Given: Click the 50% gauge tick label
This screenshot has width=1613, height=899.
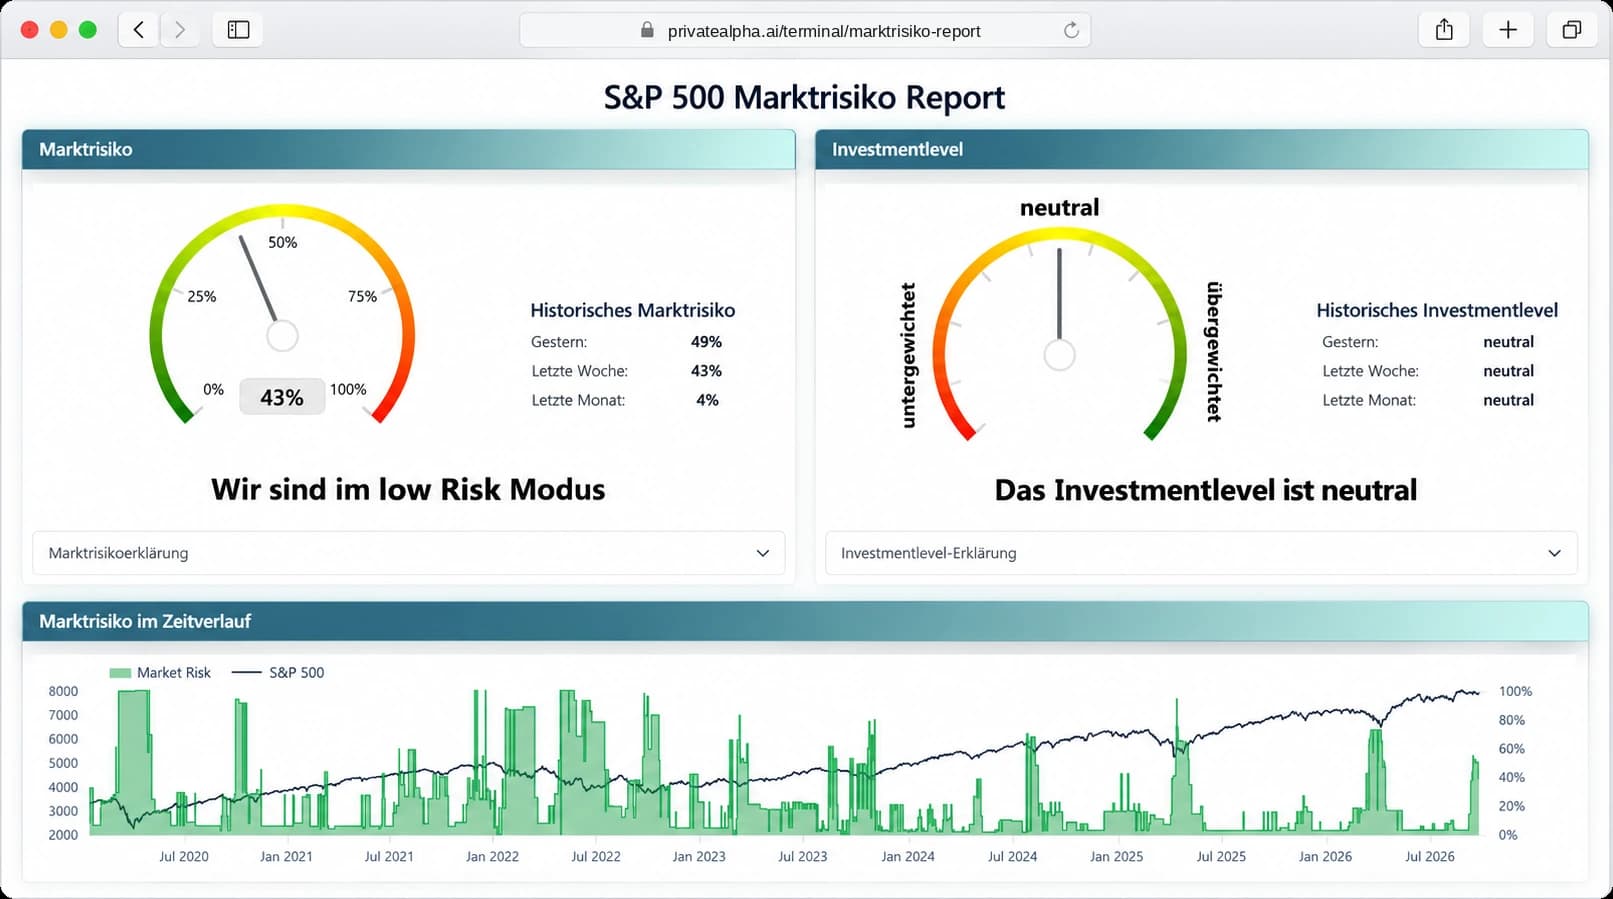Looking at the screenshot, I should click(283, 242).
